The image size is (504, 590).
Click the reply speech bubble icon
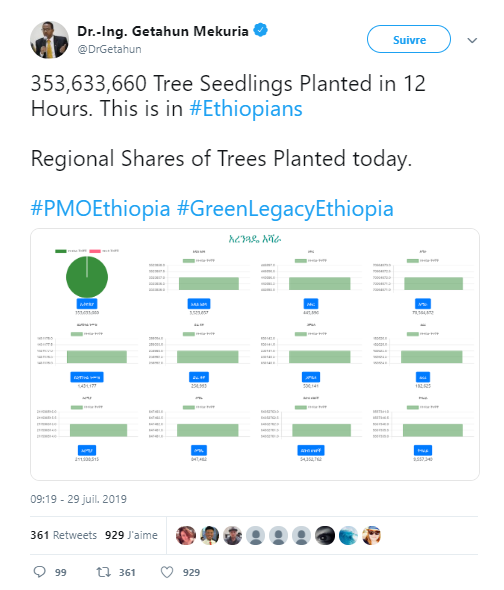pyautogui.click(x=40, y=572)
